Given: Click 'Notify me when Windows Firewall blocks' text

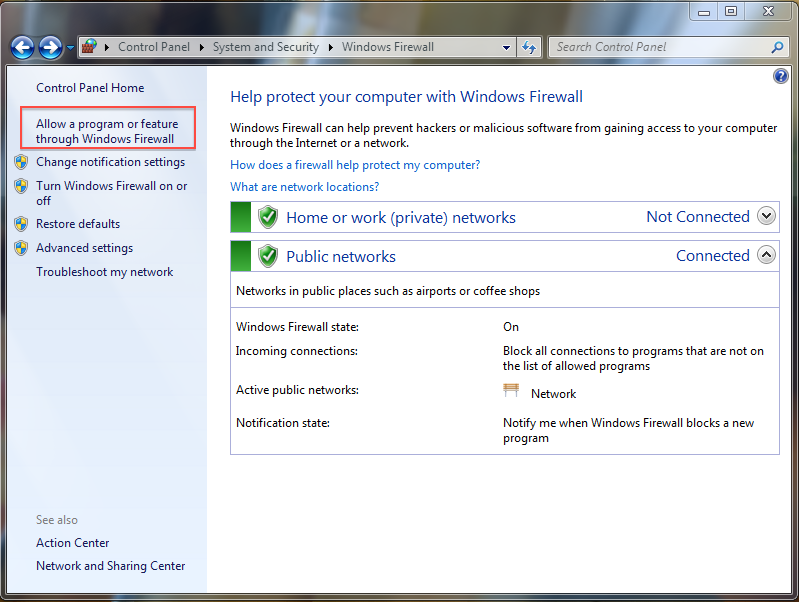Looking at the screenshot, I should [x=628, y=430].
